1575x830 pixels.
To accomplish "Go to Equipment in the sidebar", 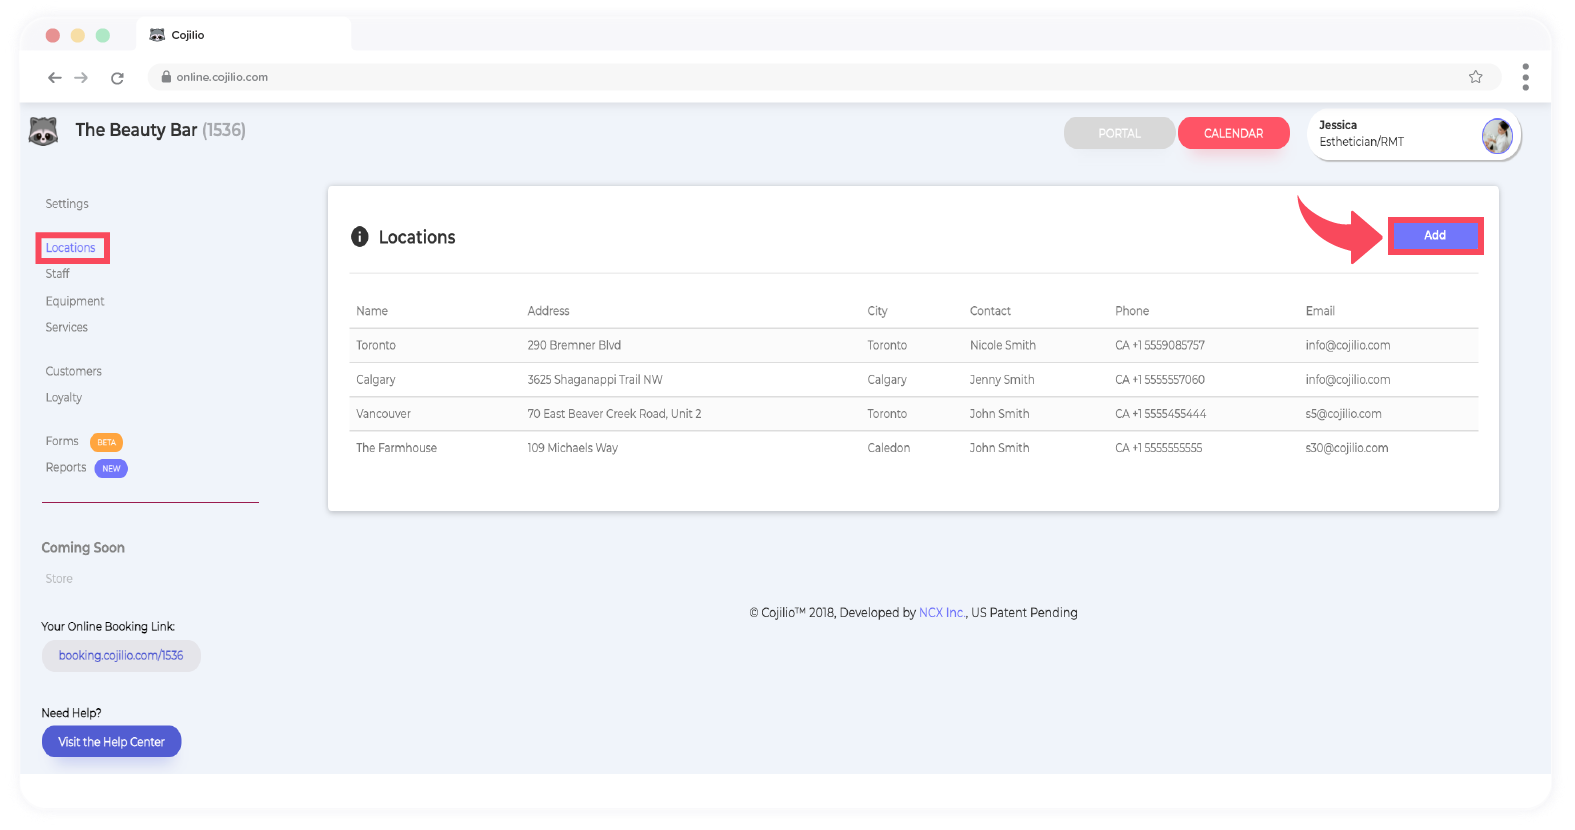I will point(74,301).
